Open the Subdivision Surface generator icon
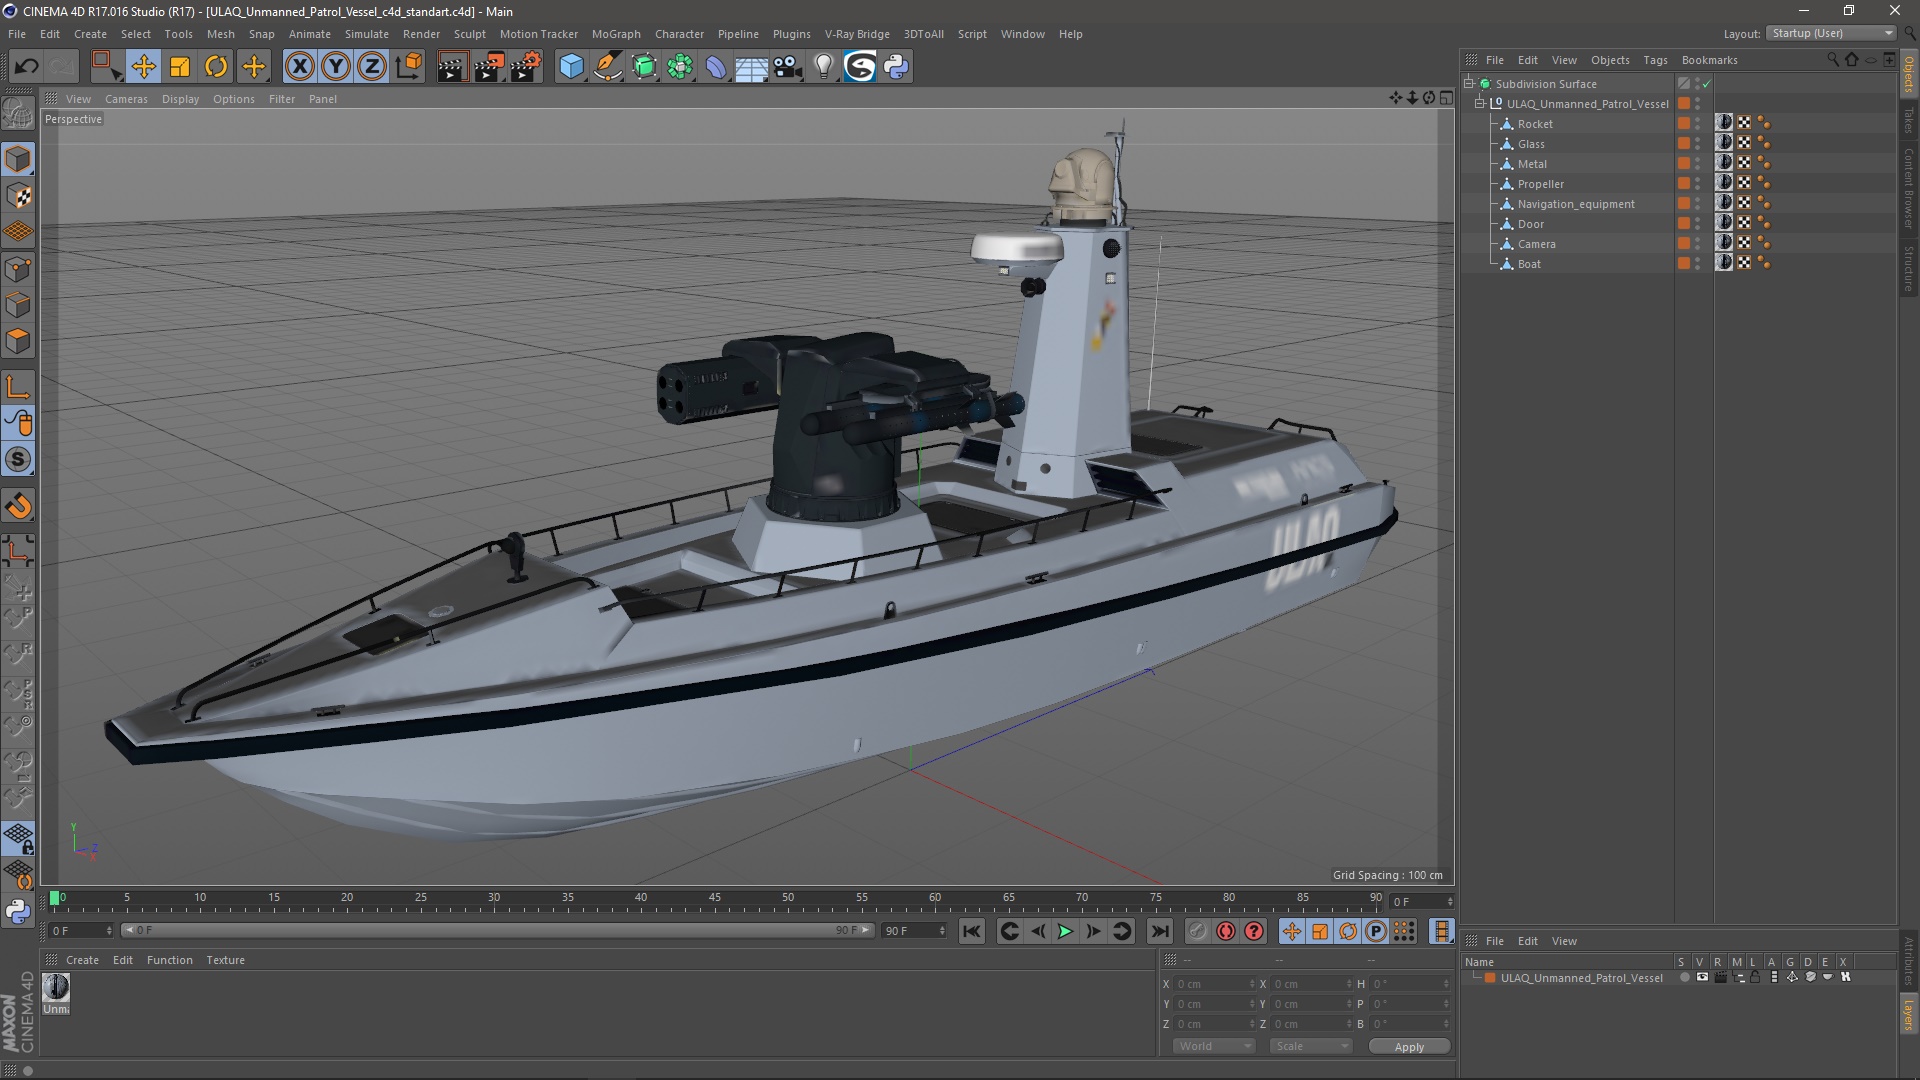 (x=644, y=67)
